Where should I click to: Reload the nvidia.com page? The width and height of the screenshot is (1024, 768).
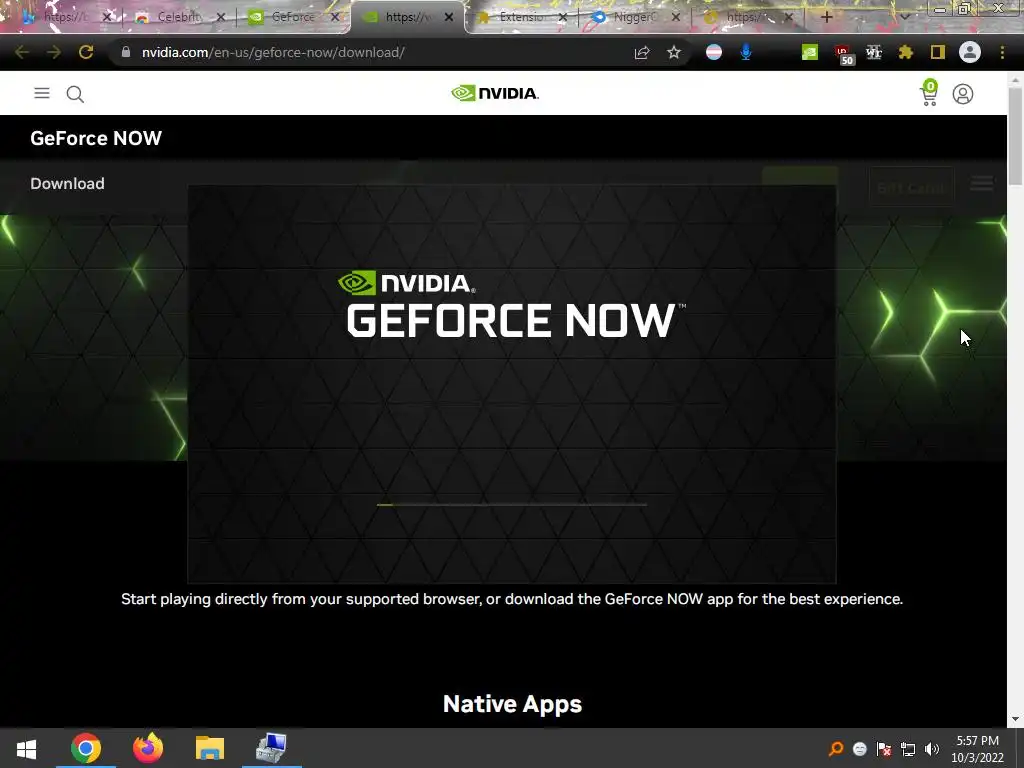click(x=86, y=52)
